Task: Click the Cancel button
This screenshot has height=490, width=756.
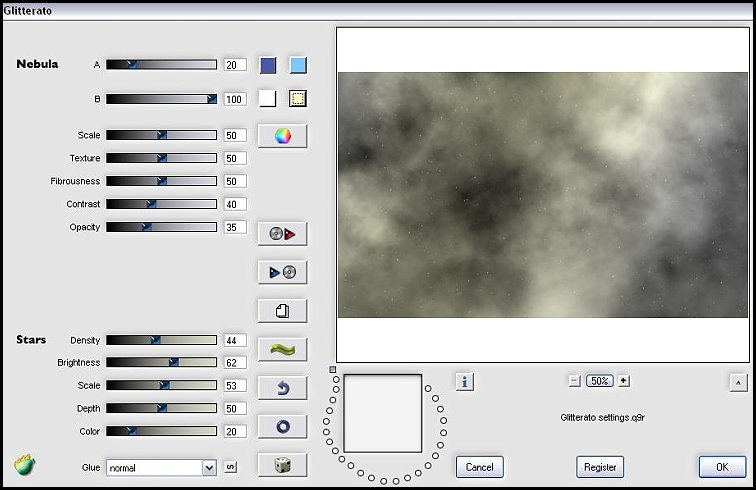Action: (x=480, y=467)
